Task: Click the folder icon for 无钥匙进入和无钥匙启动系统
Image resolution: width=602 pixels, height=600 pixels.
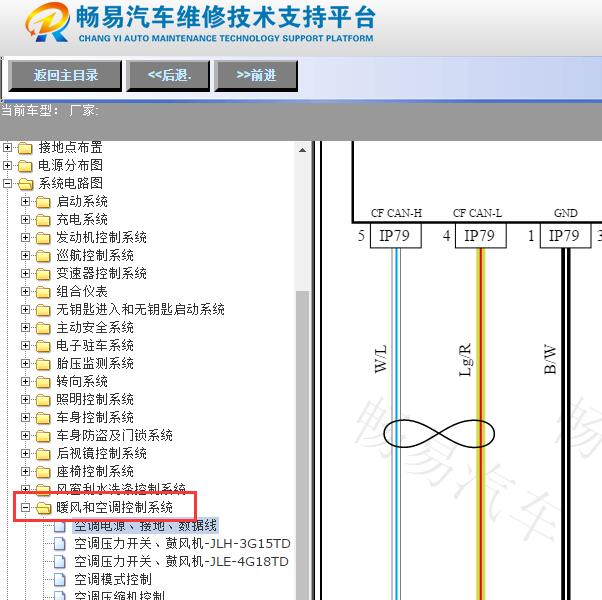Action: pyautogui.click(x=43, y=310)
